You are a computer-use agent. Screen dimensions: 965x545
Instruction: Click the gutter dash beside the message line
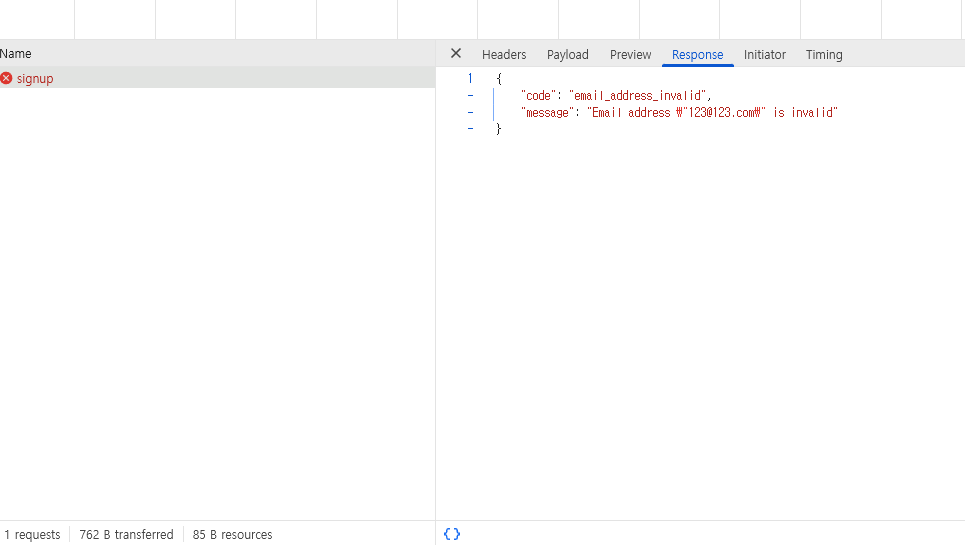coord(470,112)
